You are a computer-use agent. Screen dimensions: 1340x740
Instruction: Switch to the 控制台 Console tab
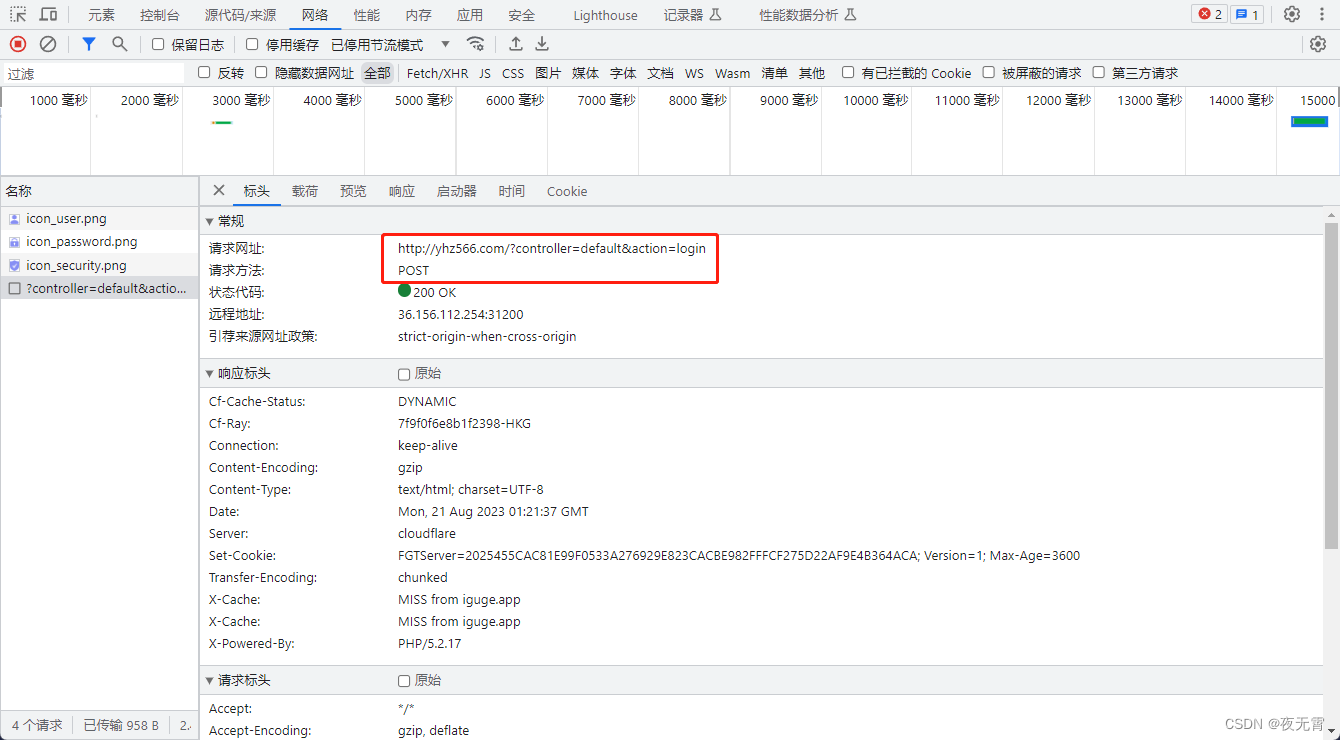pos(160,15)
